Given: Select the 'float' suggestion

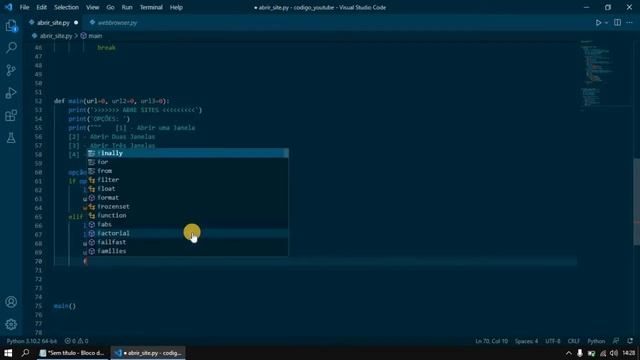Looking at the screenshot, I should pos(188,189).
